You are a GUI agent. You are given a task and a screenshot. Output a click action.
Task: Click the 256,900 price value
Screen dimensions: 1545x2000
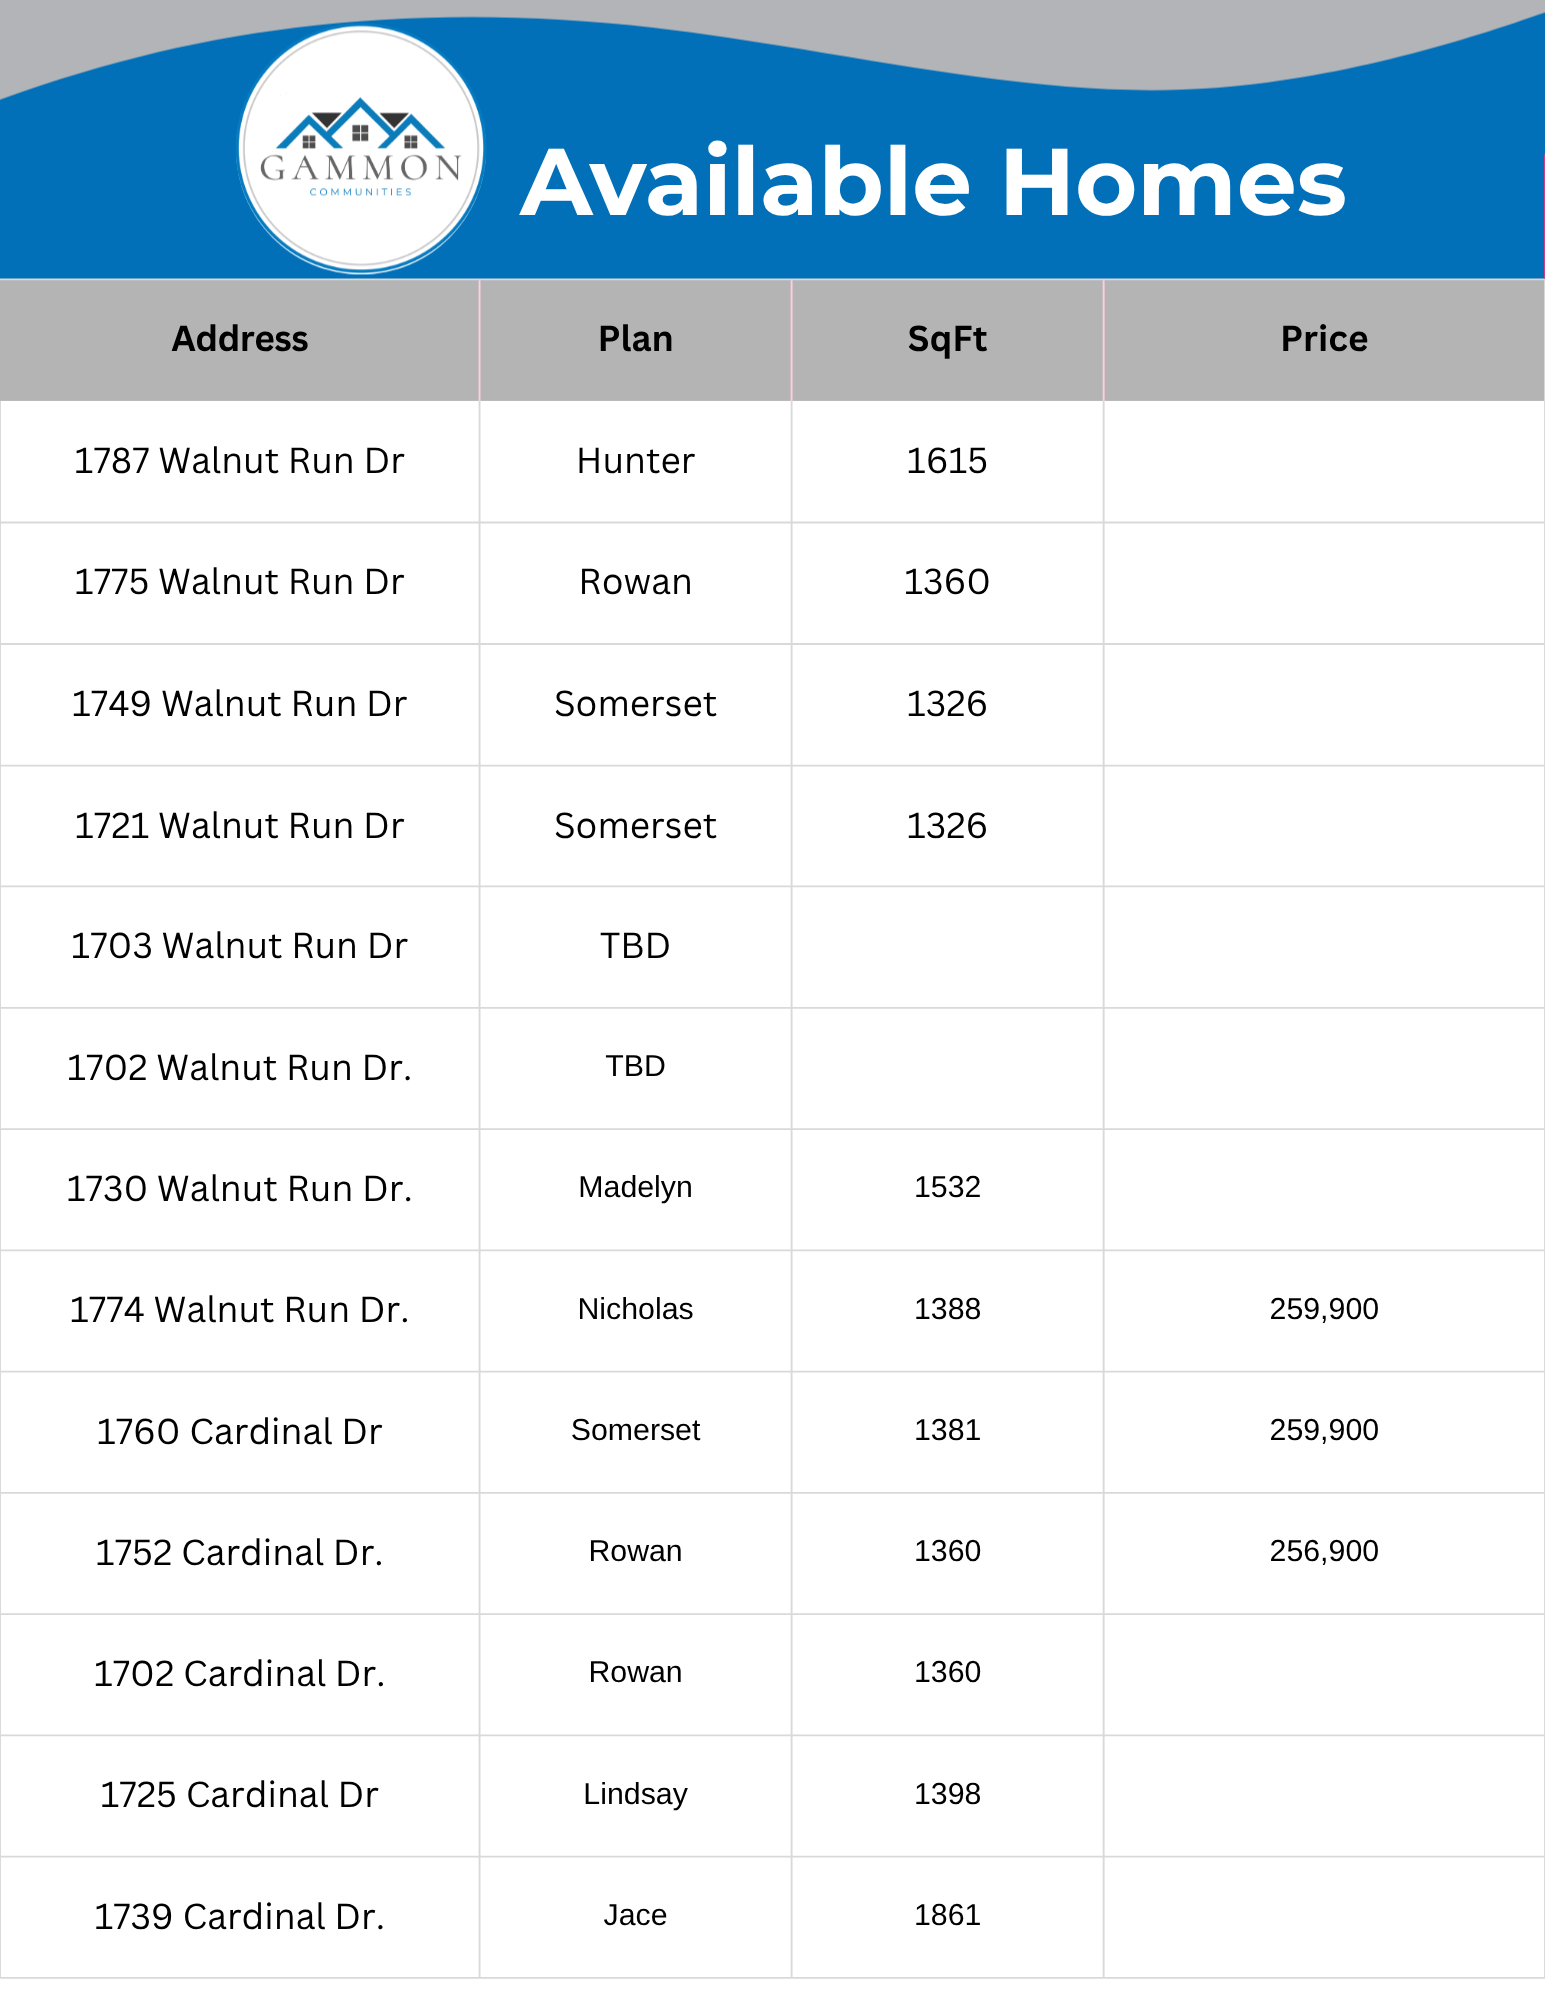(1323, 1551)
